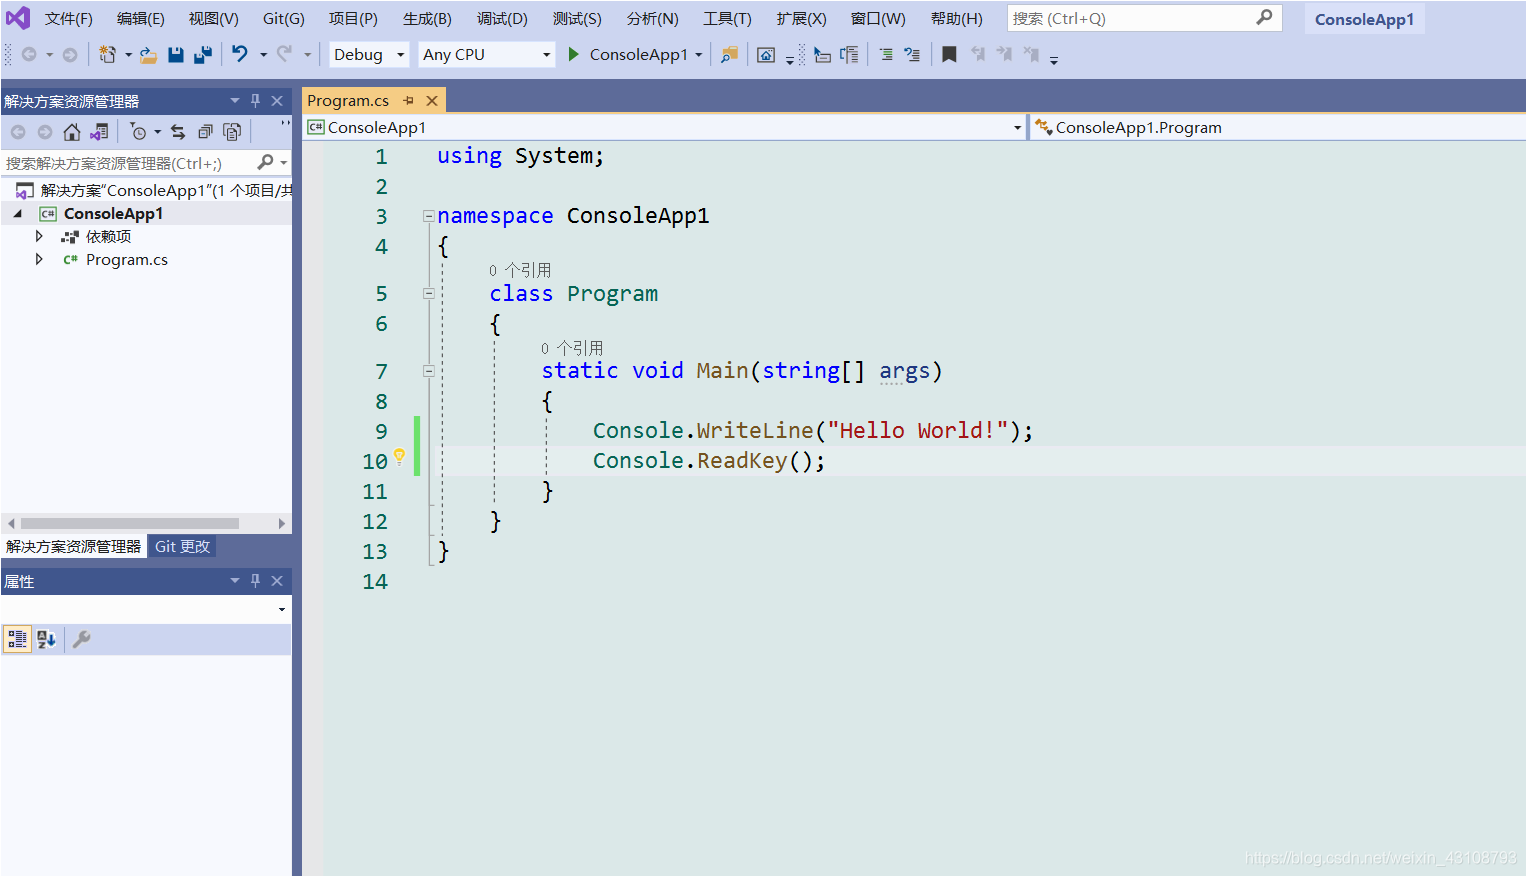Collapse the class Program code block
1527x877 pixels.
(429, 294)
